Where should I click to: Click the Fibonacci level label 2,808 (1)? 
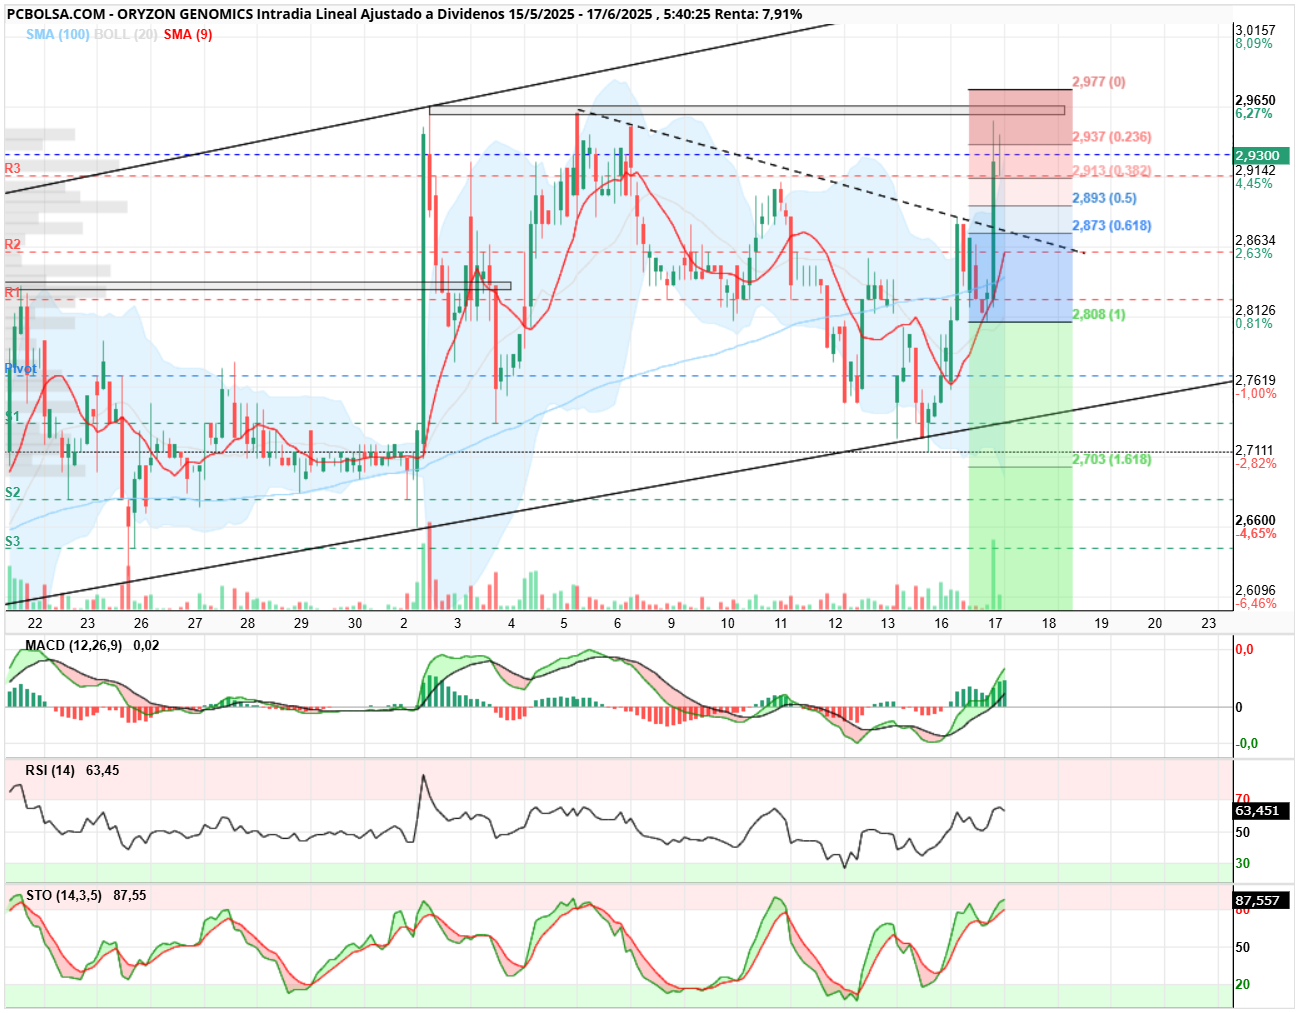tap(1098, 314)
